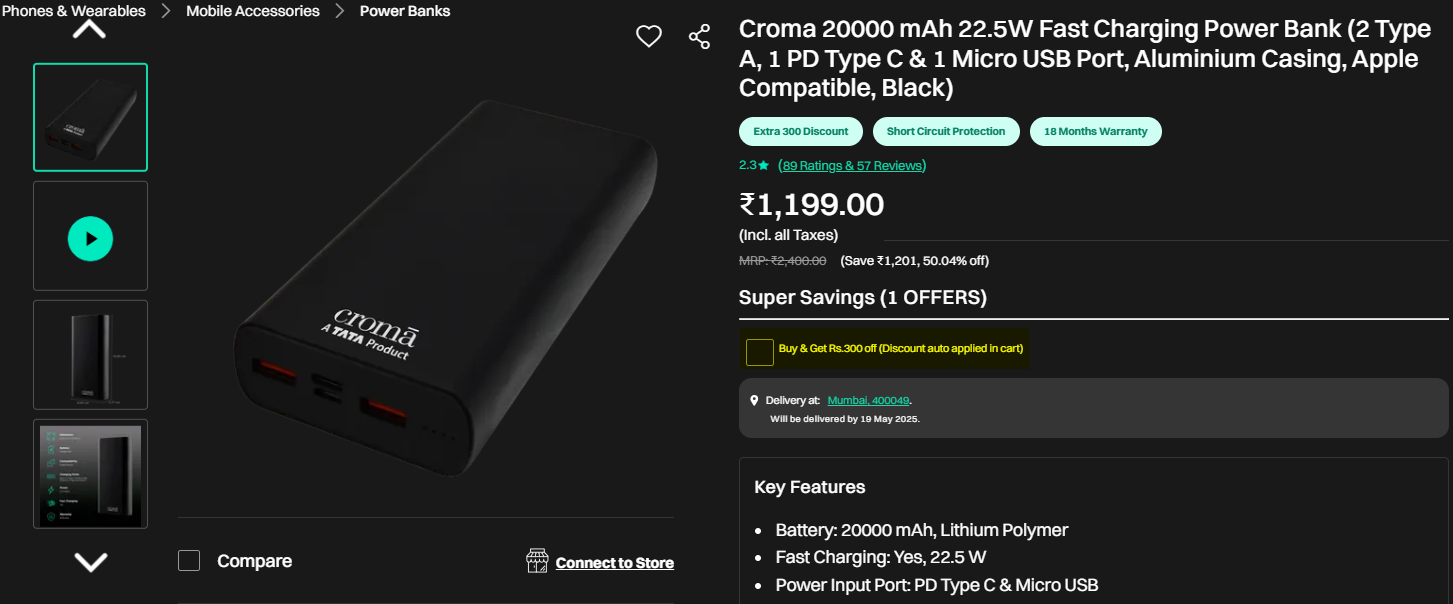Screen dimensions: 1453x604
Task: Click Connect to Store link
Action: click(x=614, y=563)
